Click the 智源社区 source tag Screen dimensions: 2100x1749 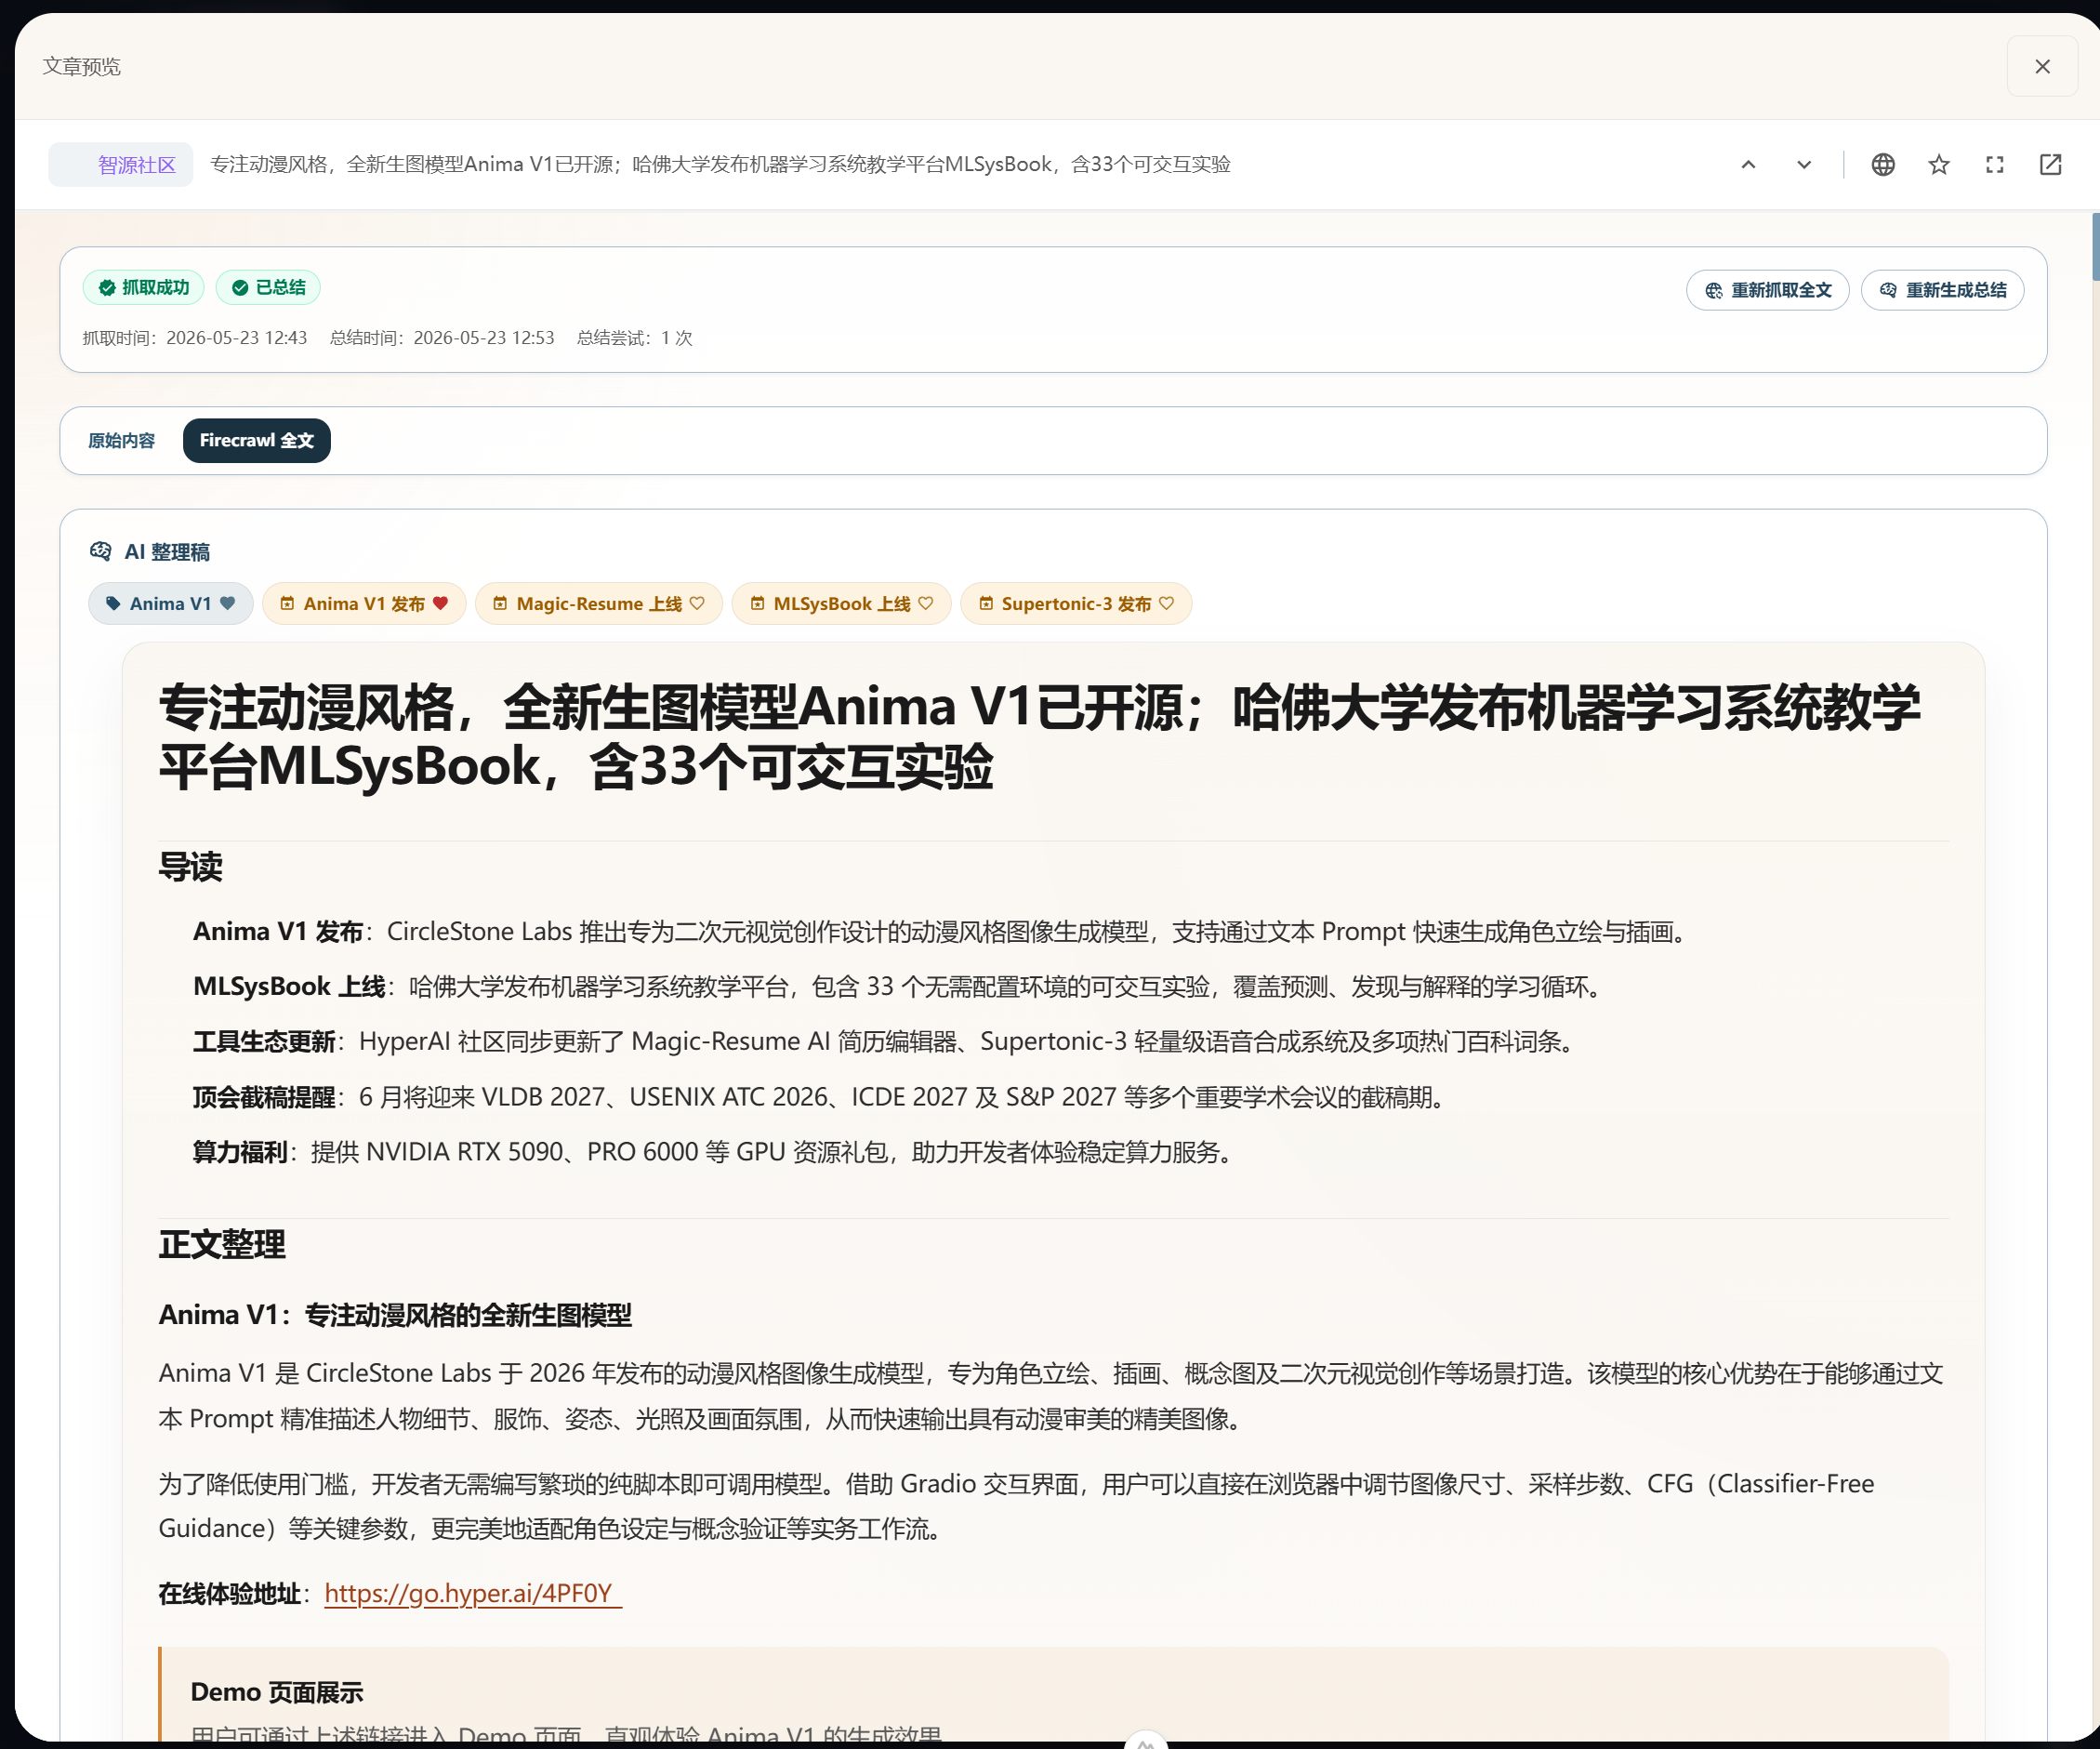click(121, 165)
